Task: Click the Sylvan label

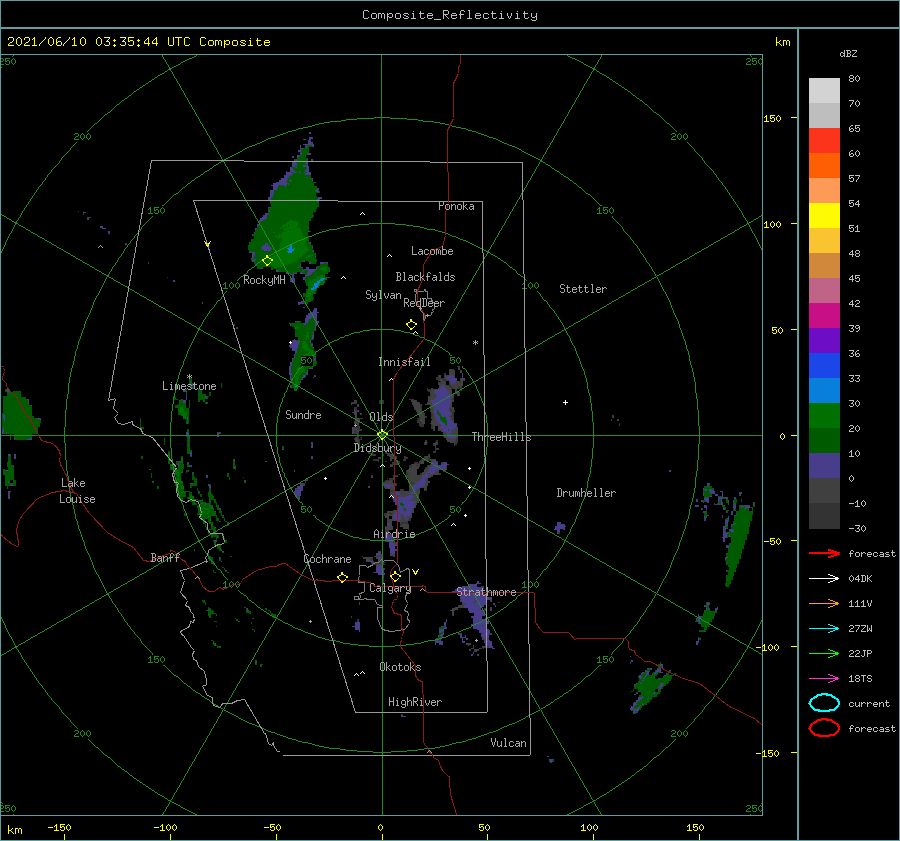Action: tap(383, 295)
